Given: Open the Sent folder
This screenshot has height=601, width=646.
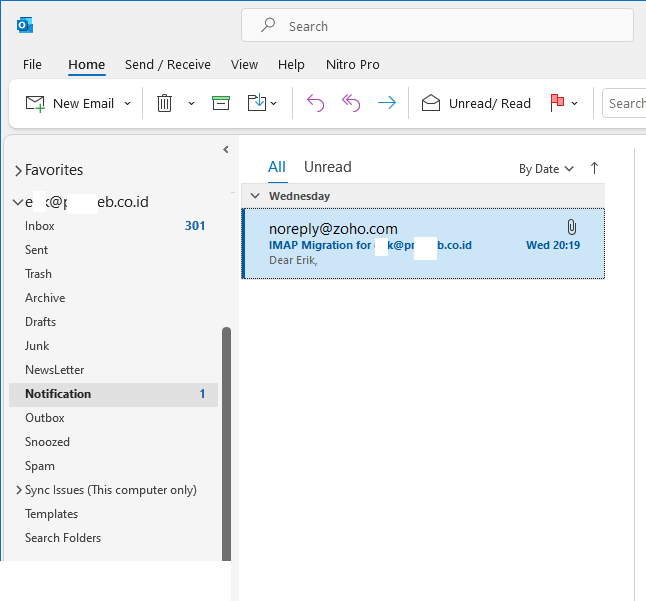Looking at the screenshot, I should coord(113,250).
